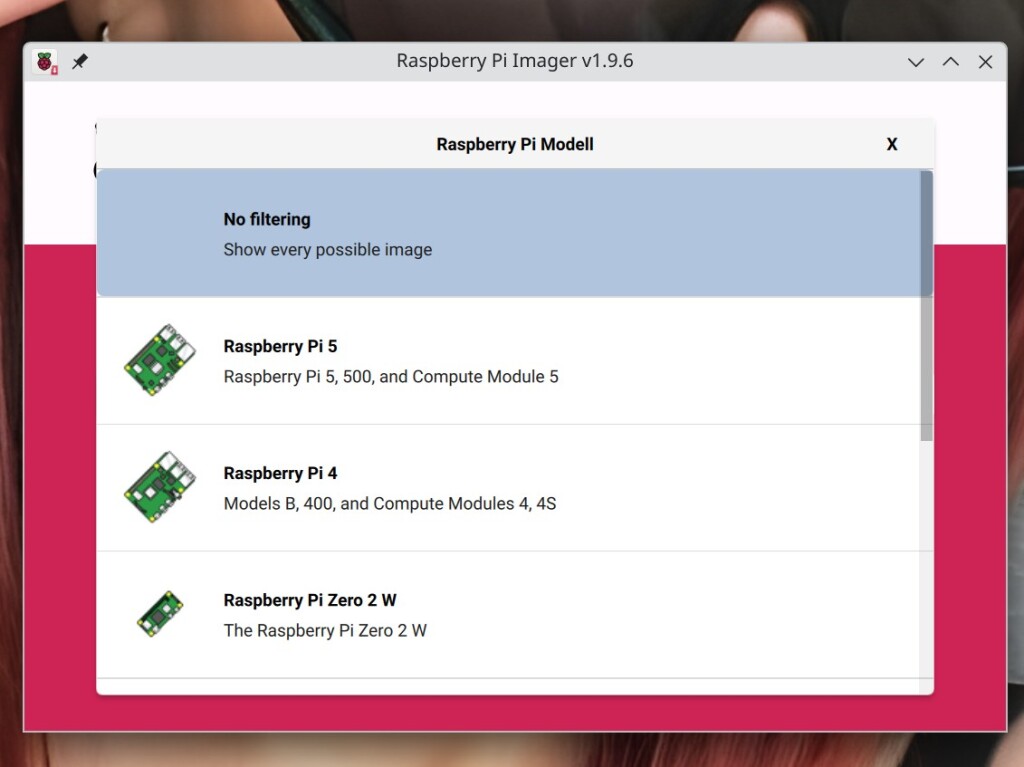Click the Raspberry Pi 5 board icon
The image size is (1024, 767).
[160, 360]
